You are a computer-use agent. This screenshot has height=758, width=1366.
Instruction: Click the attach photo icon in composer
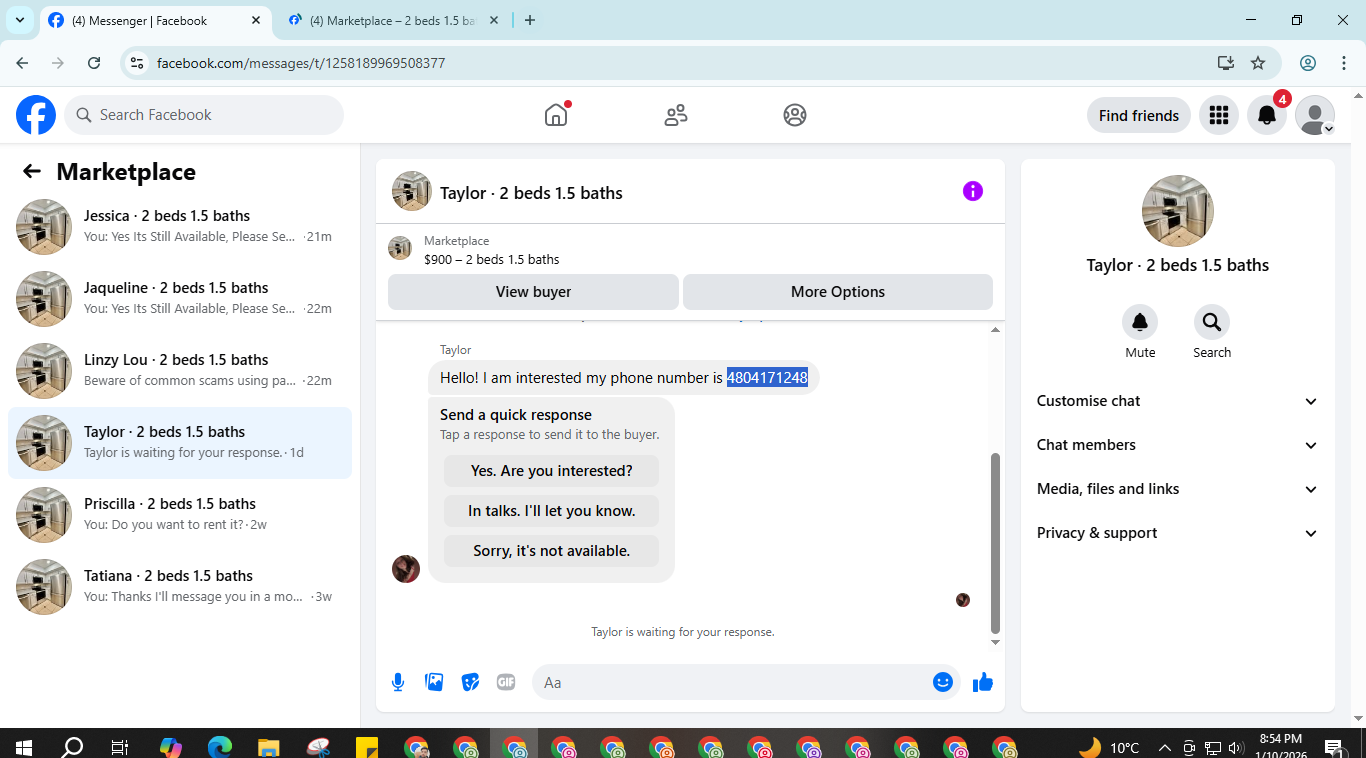point(434,682)
